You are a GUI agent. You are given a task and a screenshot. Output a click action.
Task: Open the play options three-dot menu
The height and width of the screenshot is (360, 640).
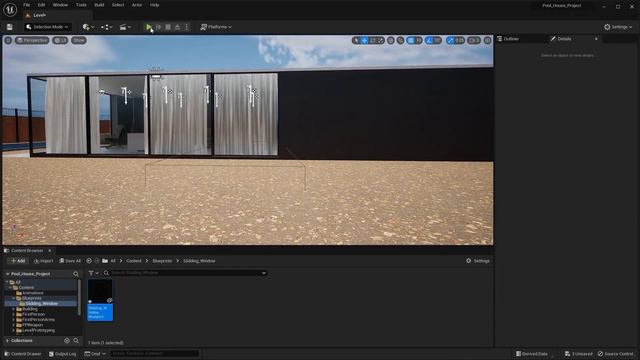click(x=187, y=27)
